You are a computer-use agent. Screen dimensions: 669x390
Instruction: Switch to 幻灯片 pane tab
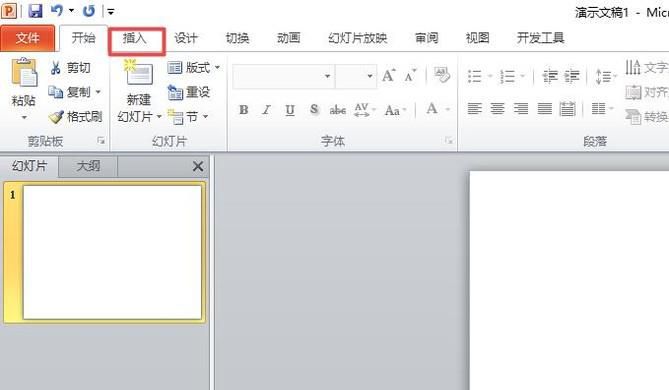(29, 166)
